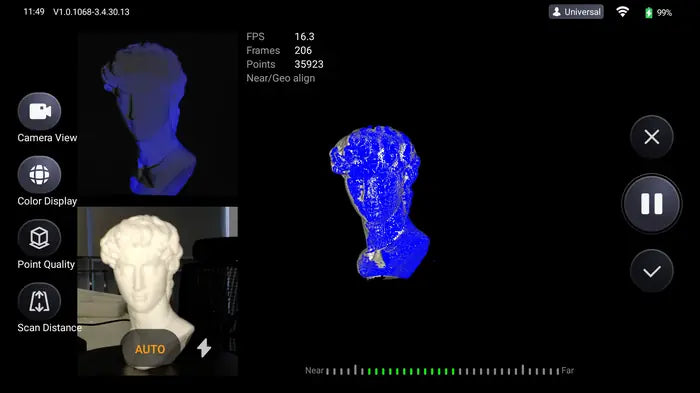Open the Universal user profile badge
700x393 pixels.
[x=576, y=12]
